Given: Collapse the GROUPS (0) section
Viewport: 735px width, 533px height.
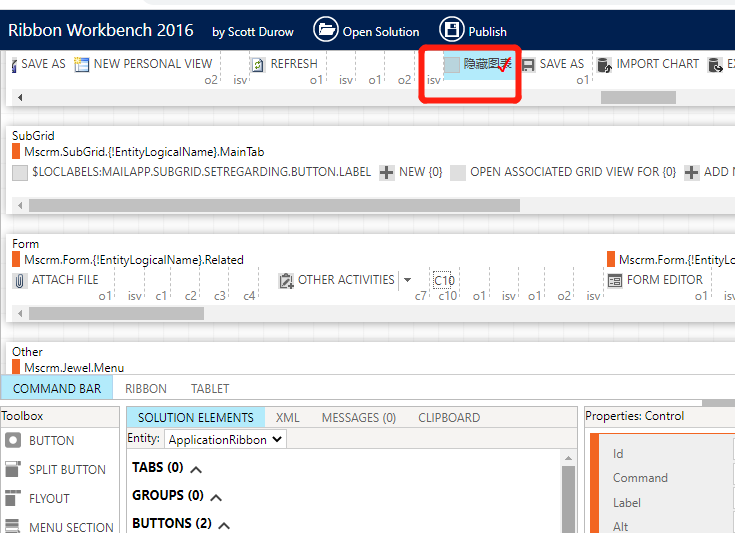Looking at the screenshot, I should pos(216,497).
